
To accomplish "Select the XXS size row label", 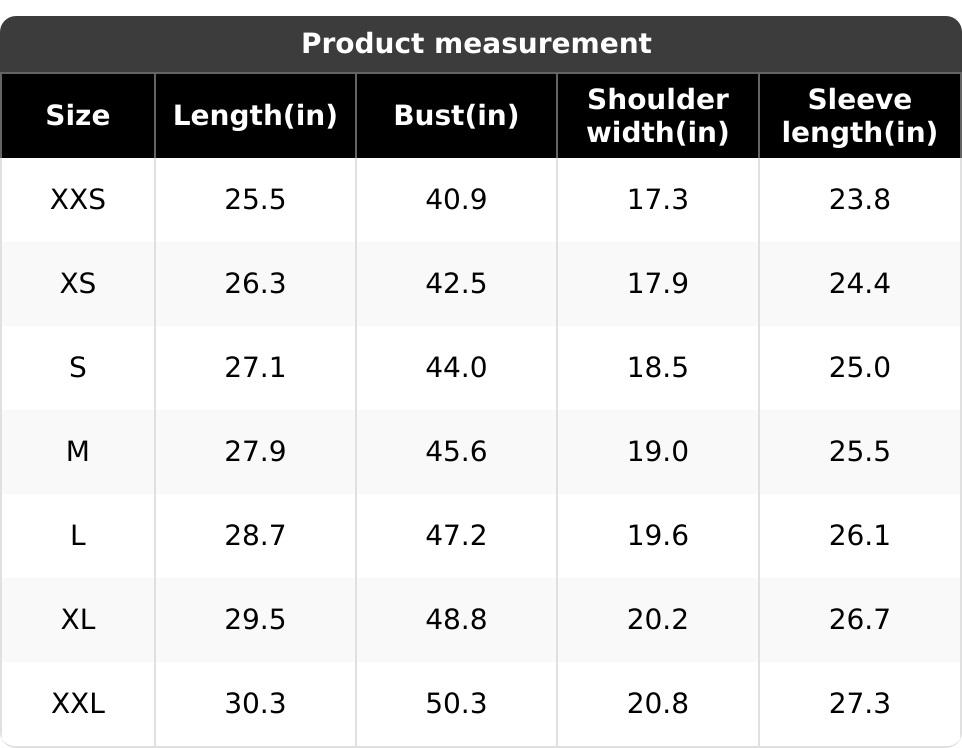I will point(78,199).
